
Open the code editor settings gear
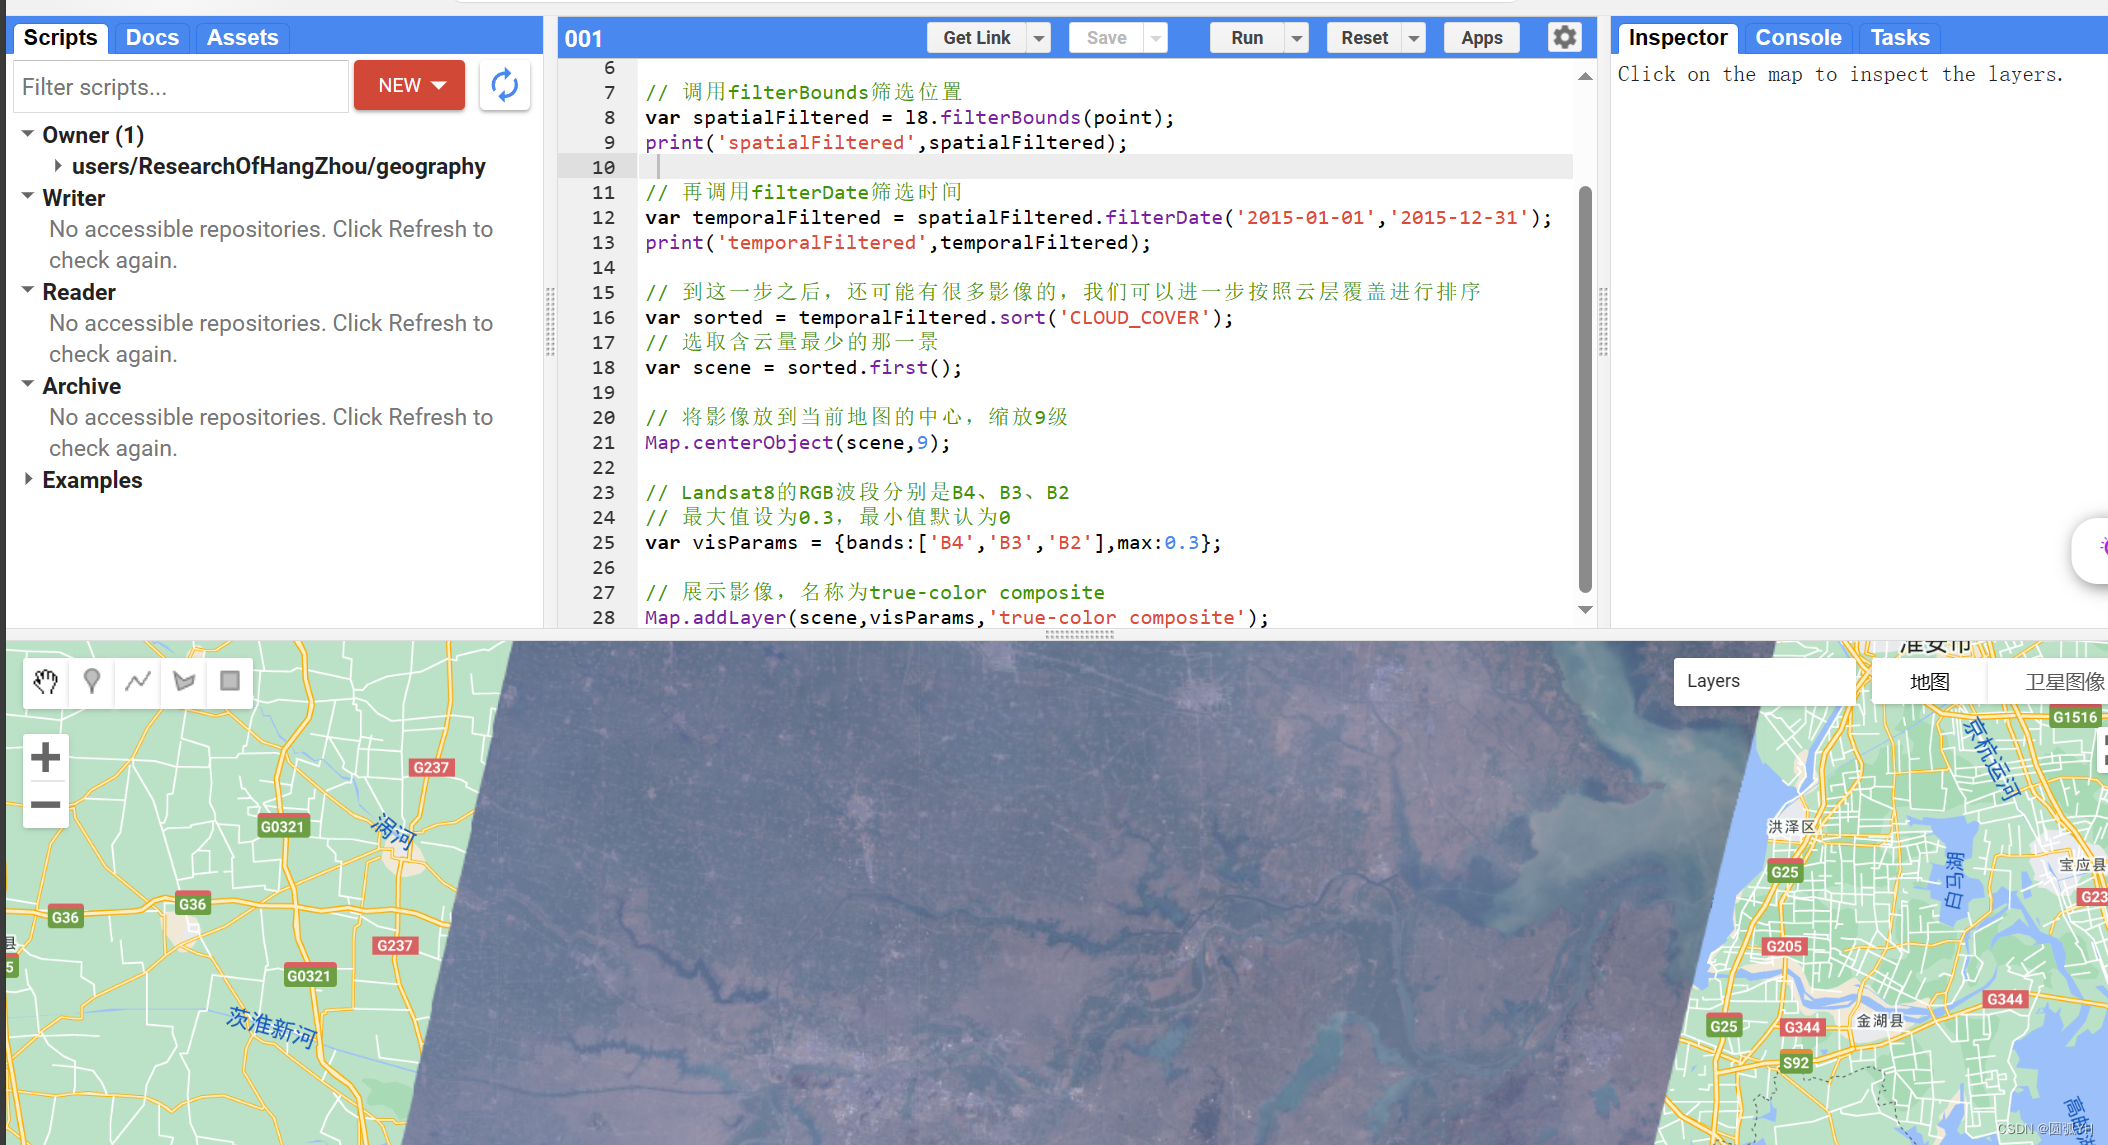click(x=1564, y=37)
